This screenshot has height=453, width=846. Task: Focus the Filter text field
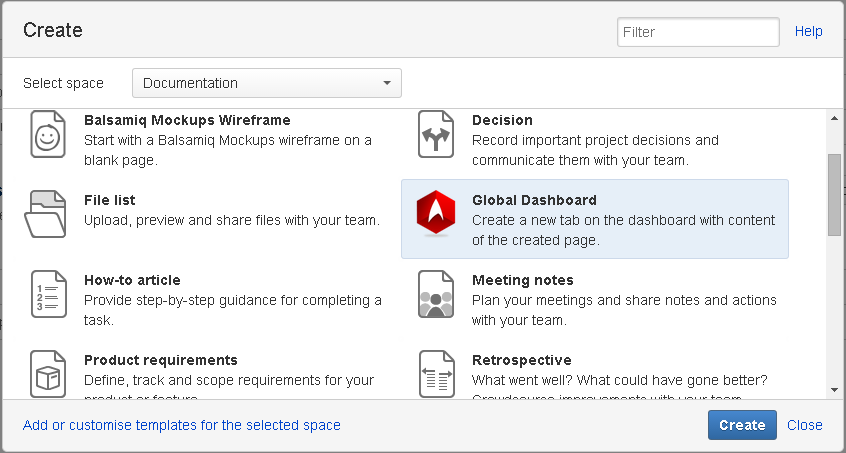(x=698, y=32)
